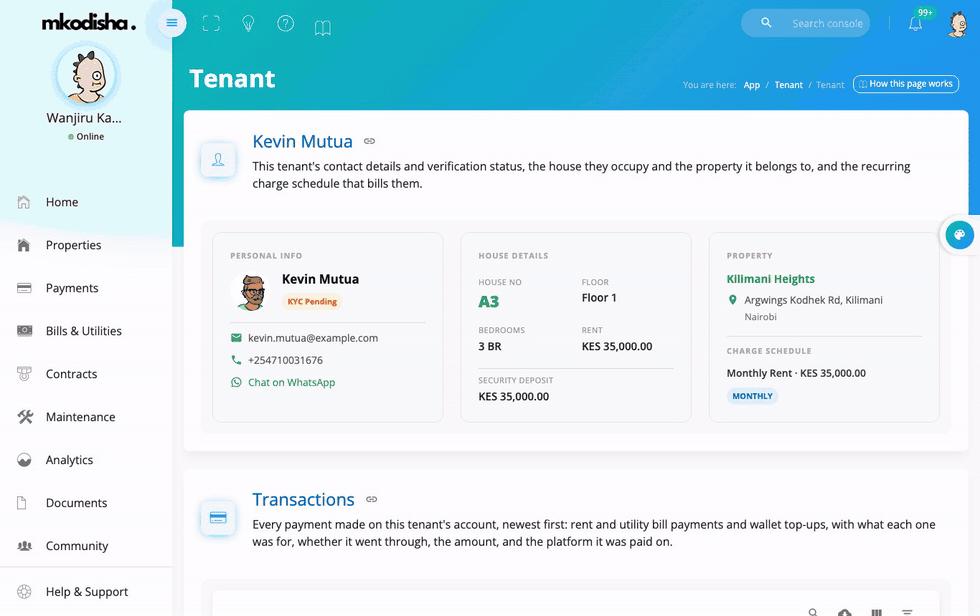The image size is (980, 616).
Task: Open Help & Support in the sidebar
Action: [86, 592]
